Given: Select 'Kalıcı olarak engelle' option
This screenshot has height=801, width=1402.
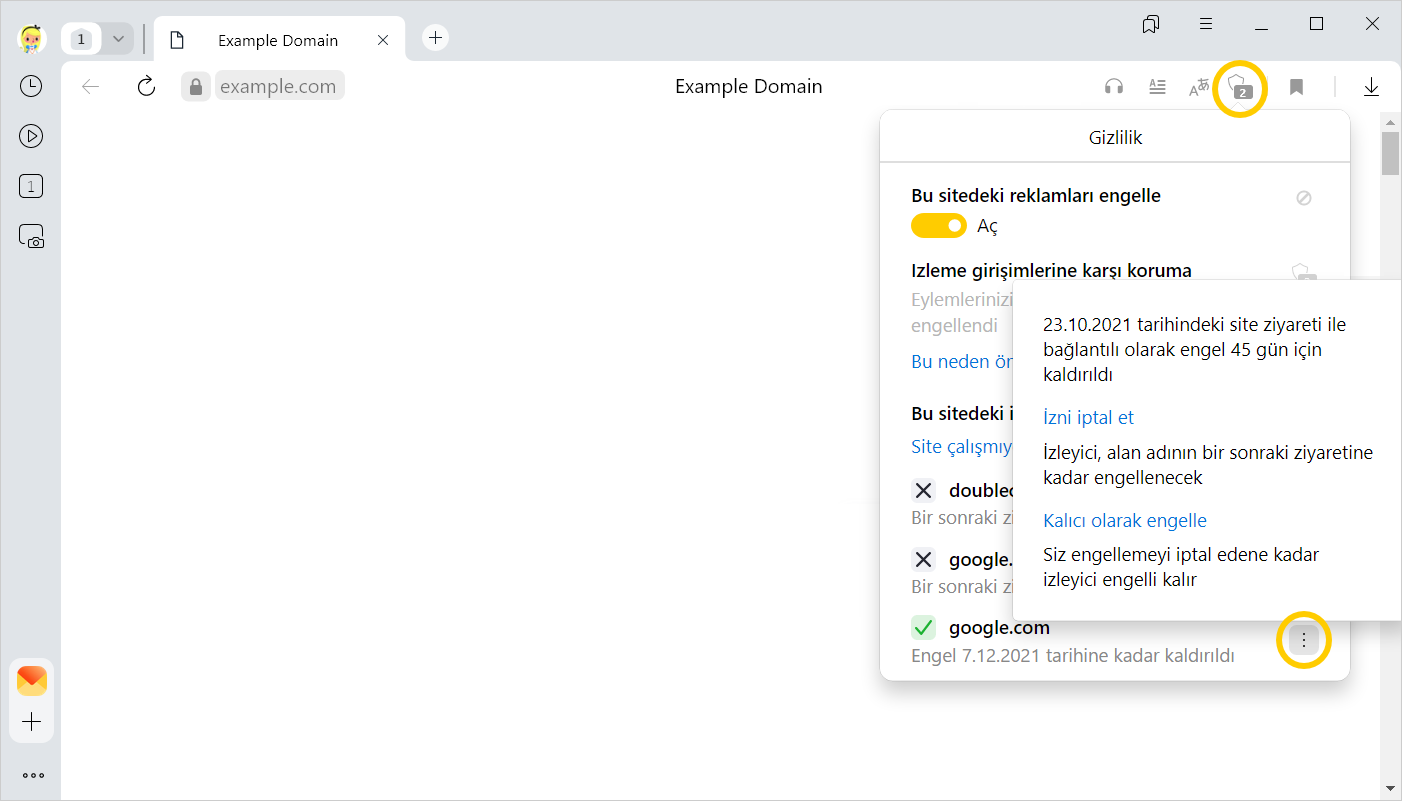Looking at the screenshot, I should (x=1124, y=520).
